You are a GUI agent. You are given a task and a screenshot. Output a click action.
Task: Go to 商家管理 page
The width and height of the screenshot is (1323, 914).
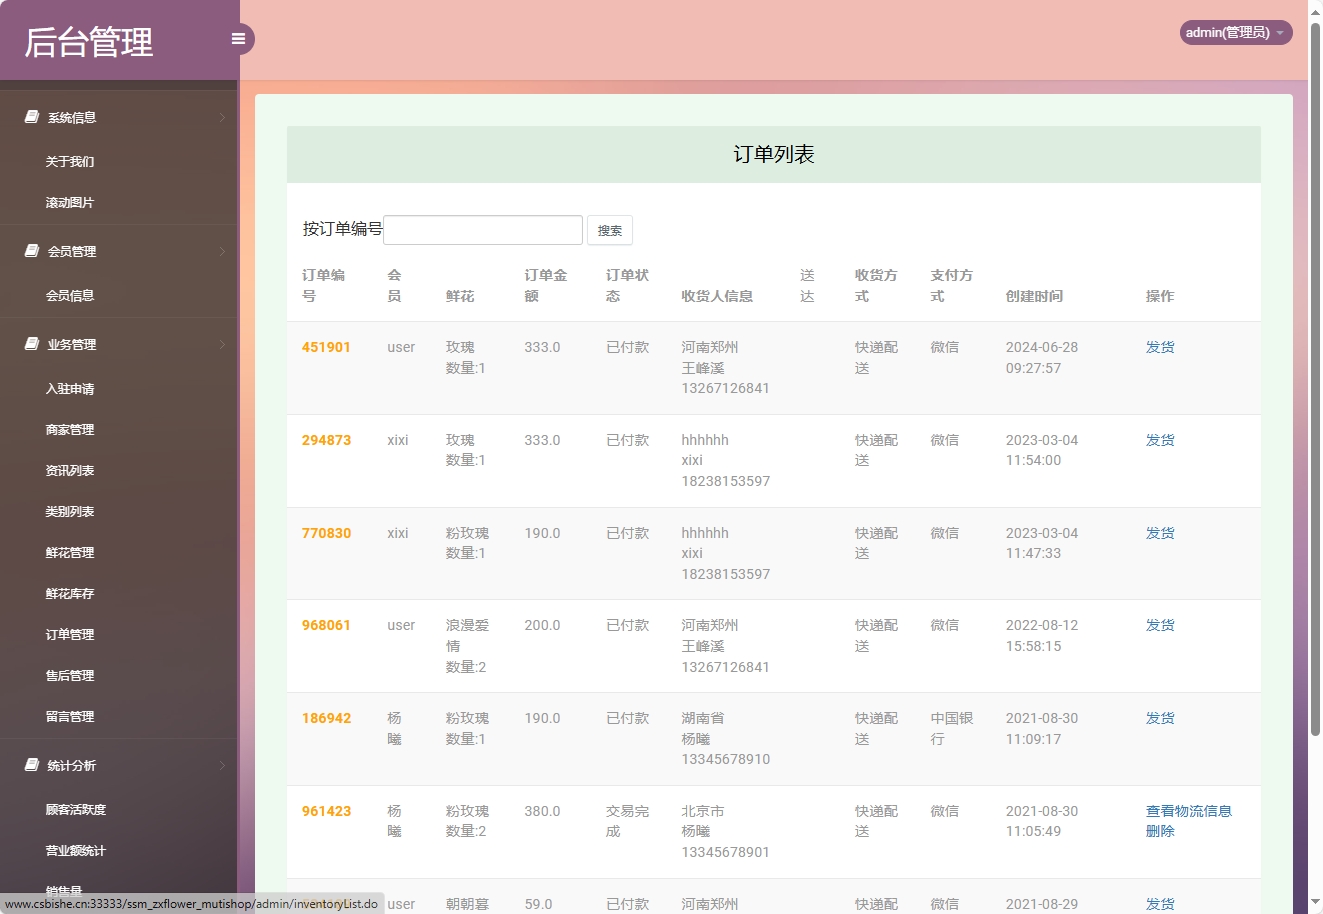tap(70, 430)
